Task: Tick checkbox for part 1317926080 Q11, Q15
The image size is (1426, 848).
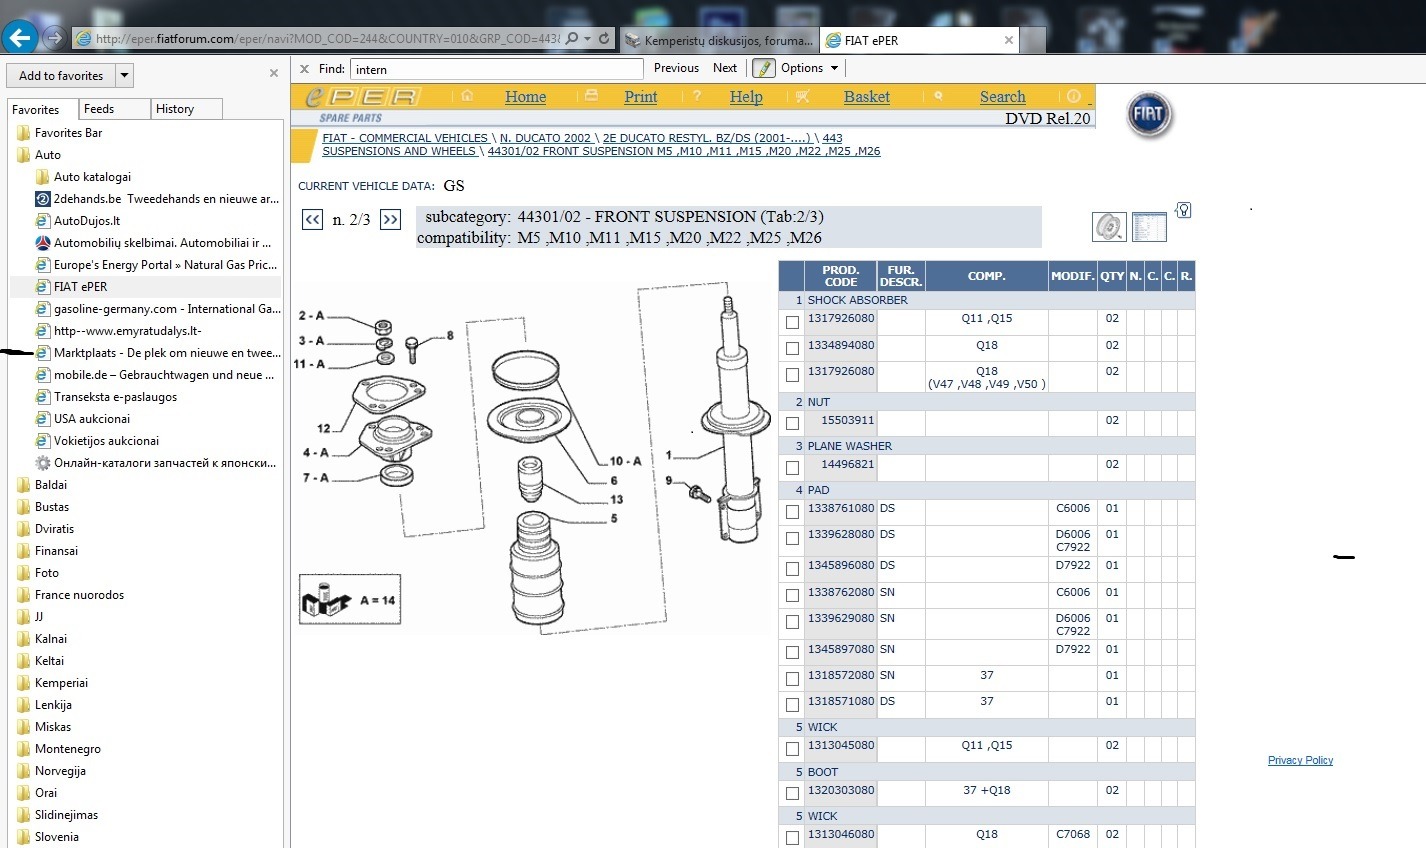Action: click(793, 322)
